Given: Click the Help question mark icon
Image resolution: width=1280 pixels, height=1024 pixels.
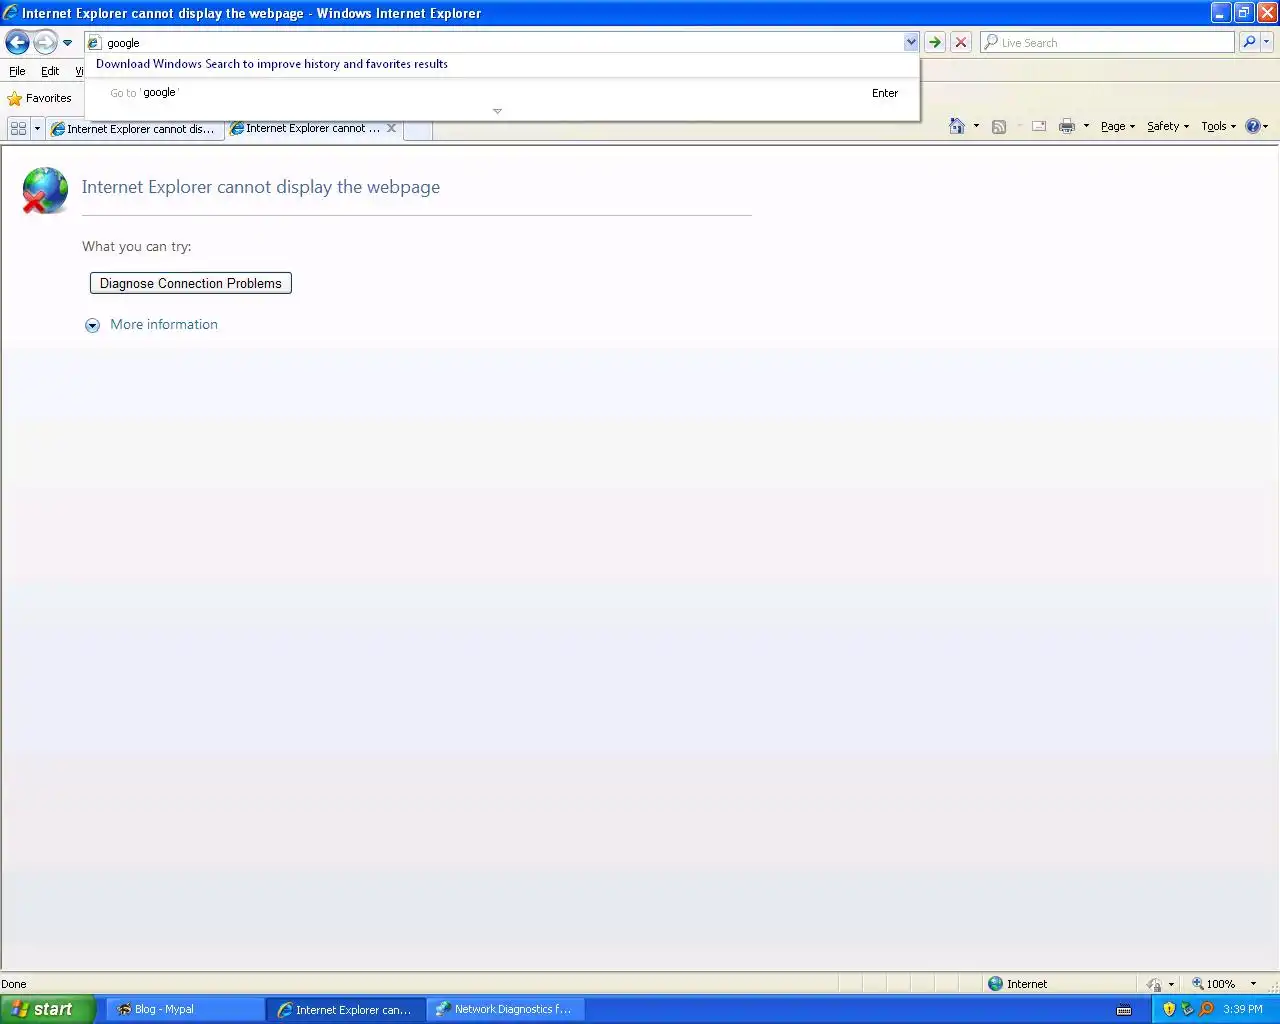Looking at the screenshot, I should (1253, 126).
